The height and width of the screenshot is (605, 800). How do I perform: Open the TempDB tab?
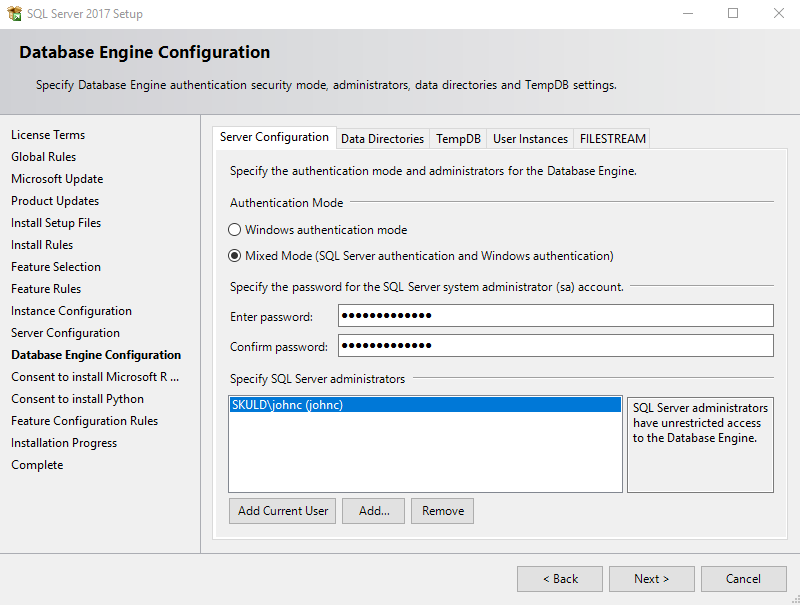458,139
